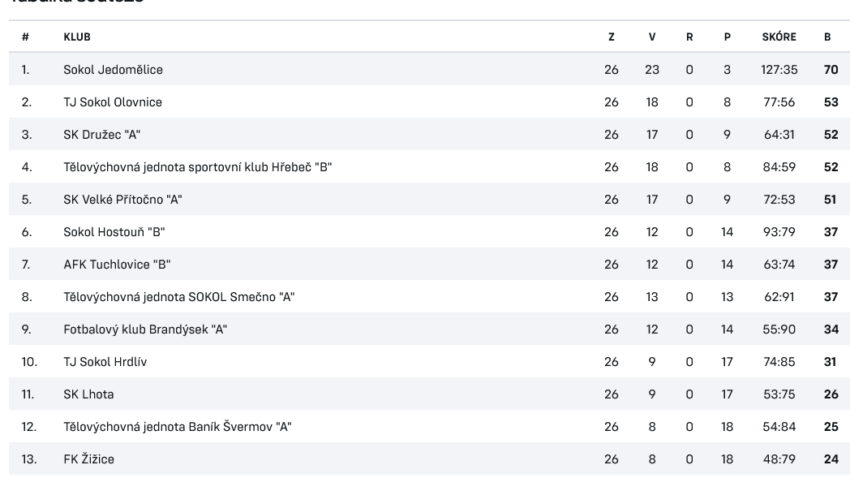Open the Sokol Jedomělice club link

click(113, 69)
